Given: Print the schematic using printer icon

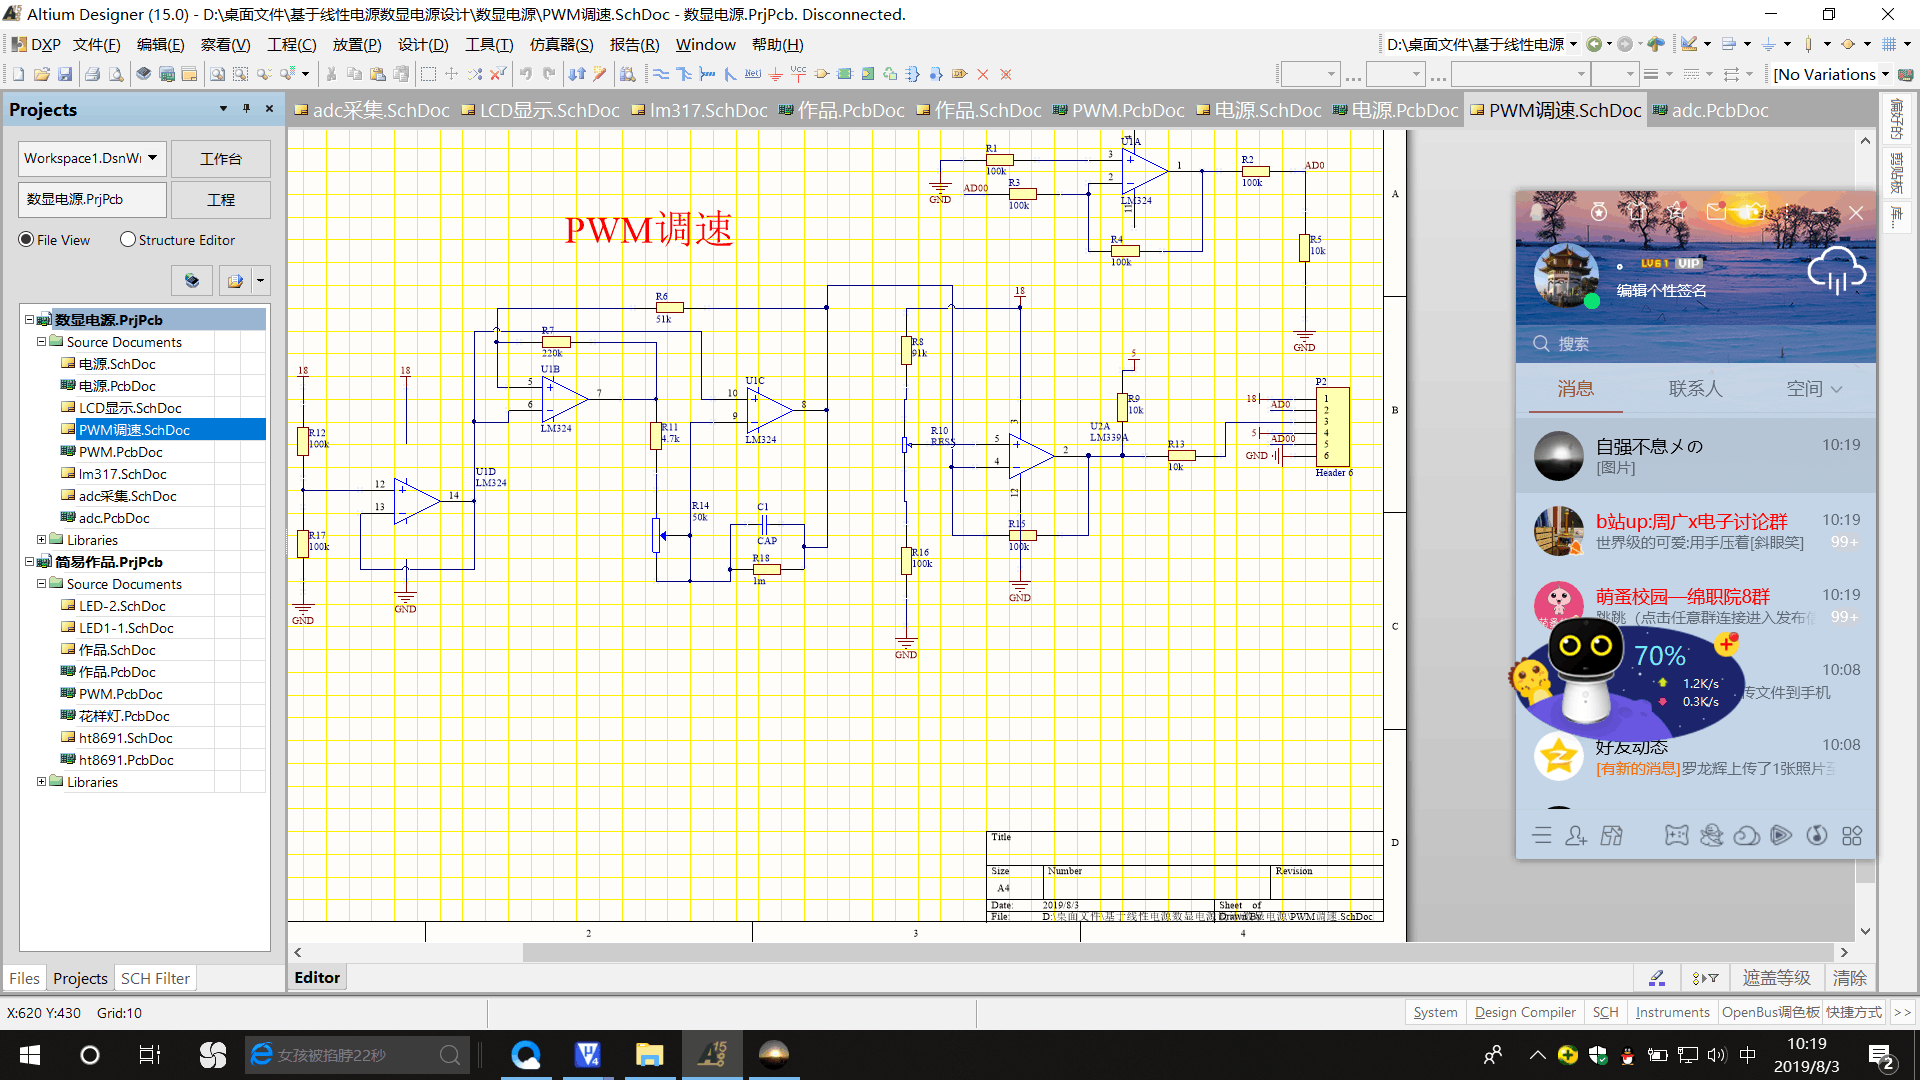Looking at the screenshot, I should (92, 74).
